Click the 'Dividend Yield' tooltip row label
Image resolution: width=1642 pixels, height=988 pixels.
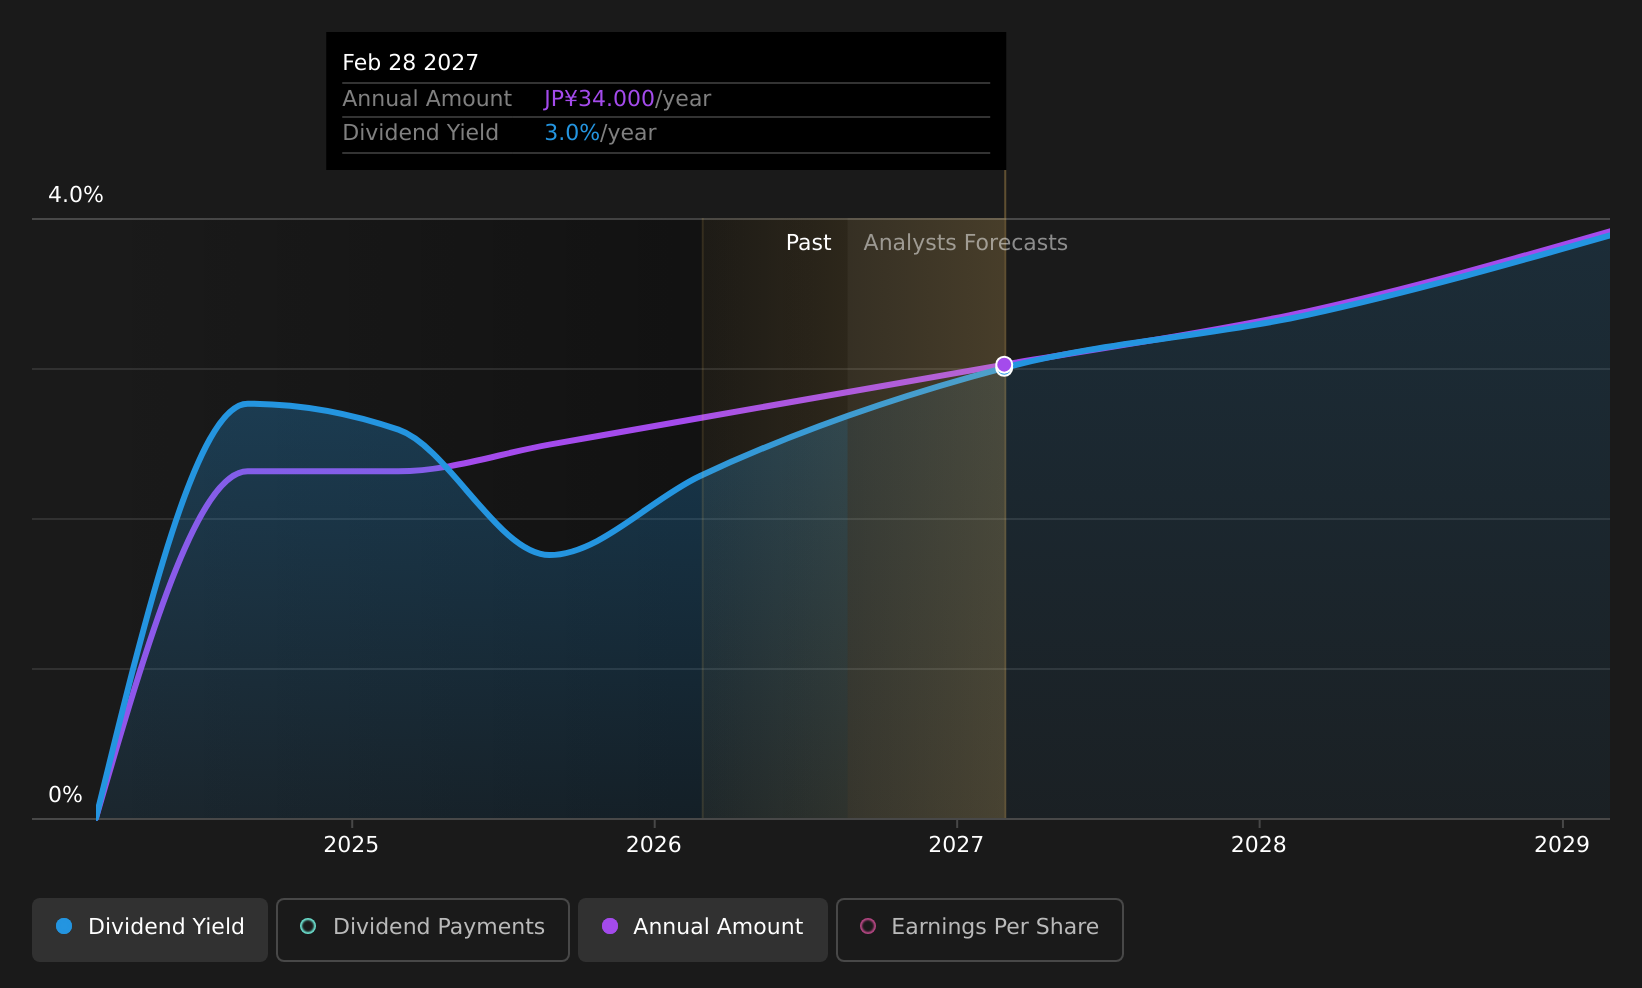pyautogui.click(x=420, y=133)
